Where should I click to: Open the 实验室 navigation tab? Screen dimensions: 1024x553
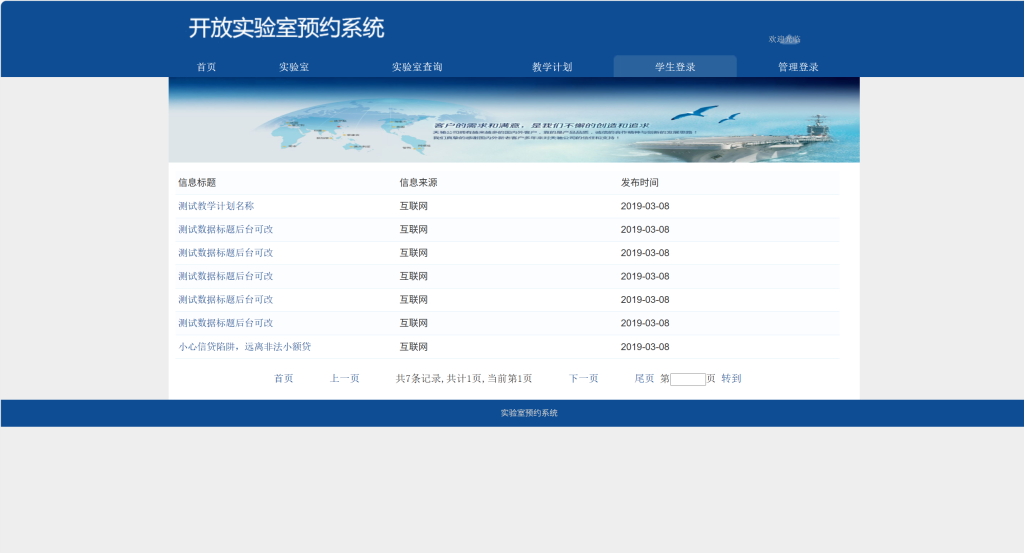294,67
